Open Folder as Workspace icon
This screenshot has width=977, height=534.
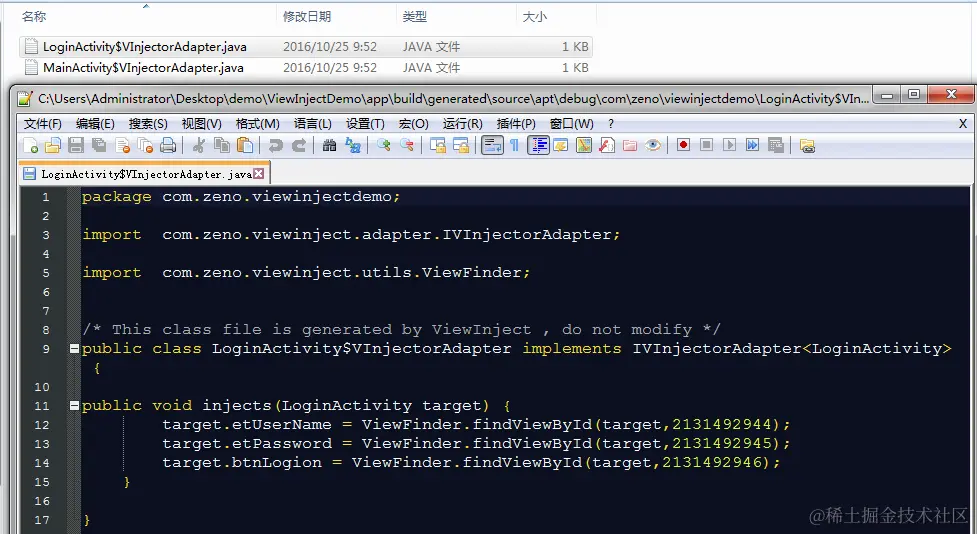click(x=630, y=146)
